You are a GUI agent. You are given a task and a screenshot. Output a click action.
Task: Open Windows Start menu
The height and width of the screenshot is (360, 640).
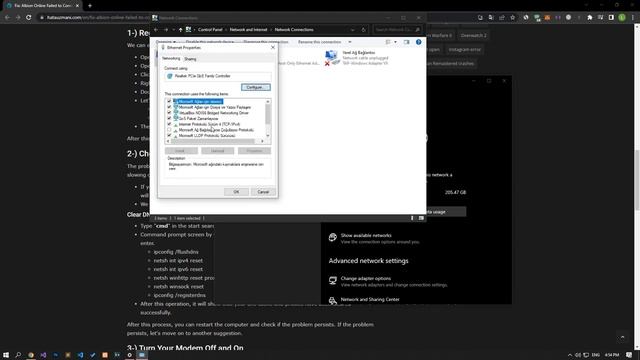coord(6,355)
